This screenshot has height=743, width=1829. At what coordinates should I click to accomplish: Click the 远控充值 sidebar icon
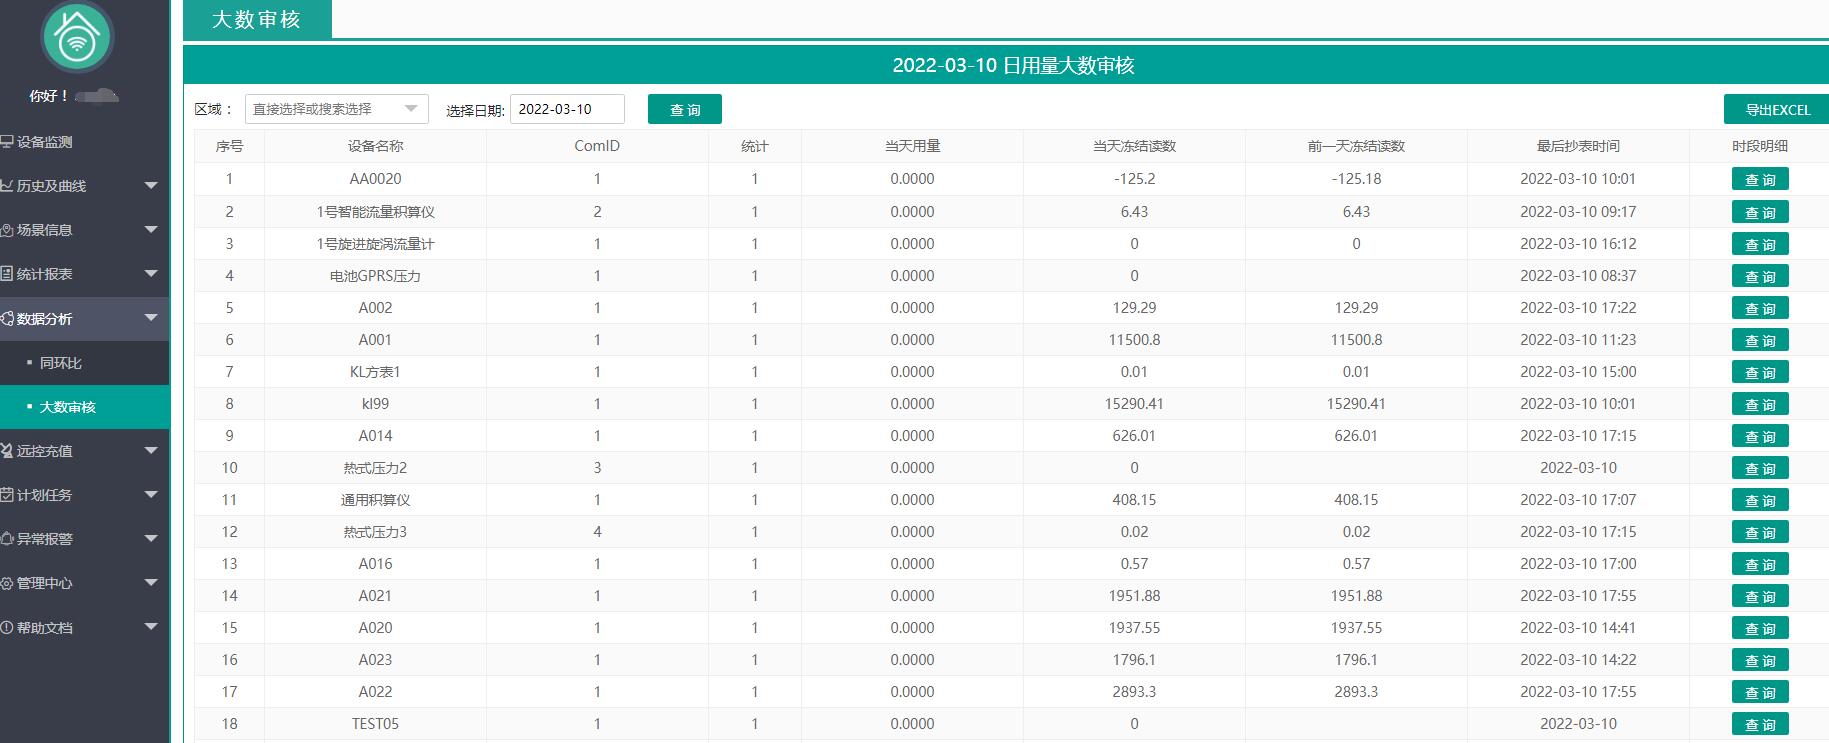(x=7, y=451)
